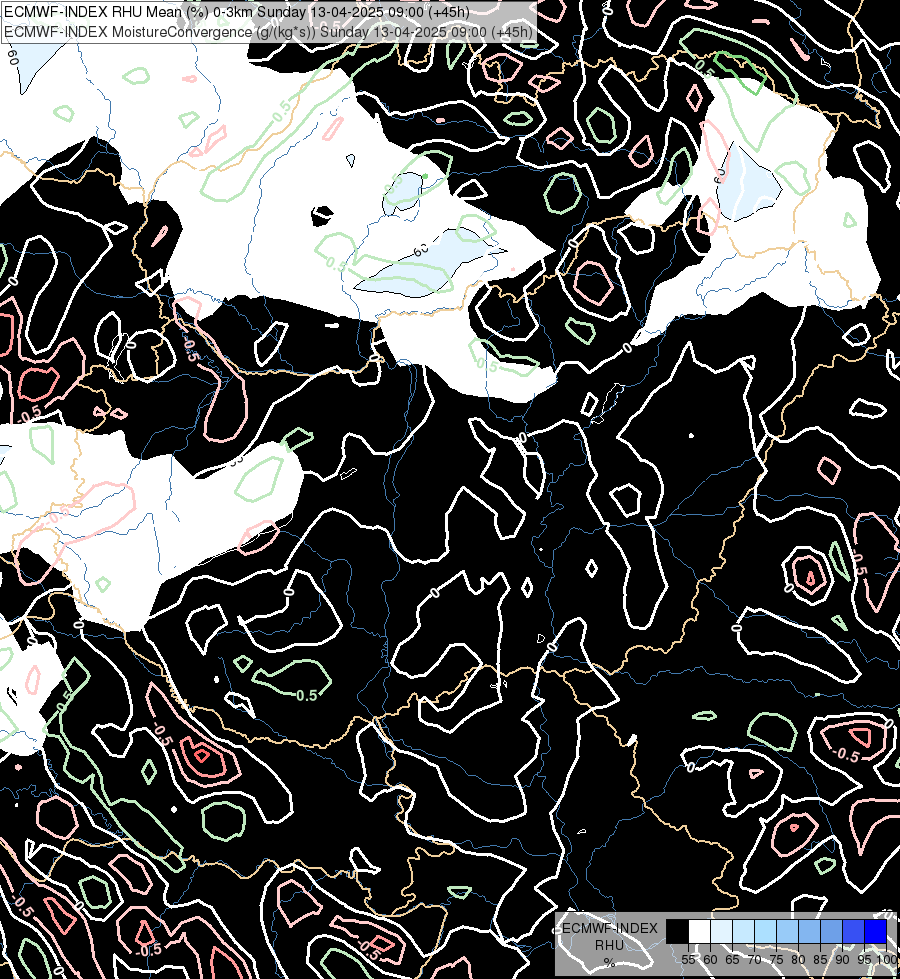The height and width of the screenshot is (979, 900).
Task: Click the legend value 100
Action: coord(886,960)
